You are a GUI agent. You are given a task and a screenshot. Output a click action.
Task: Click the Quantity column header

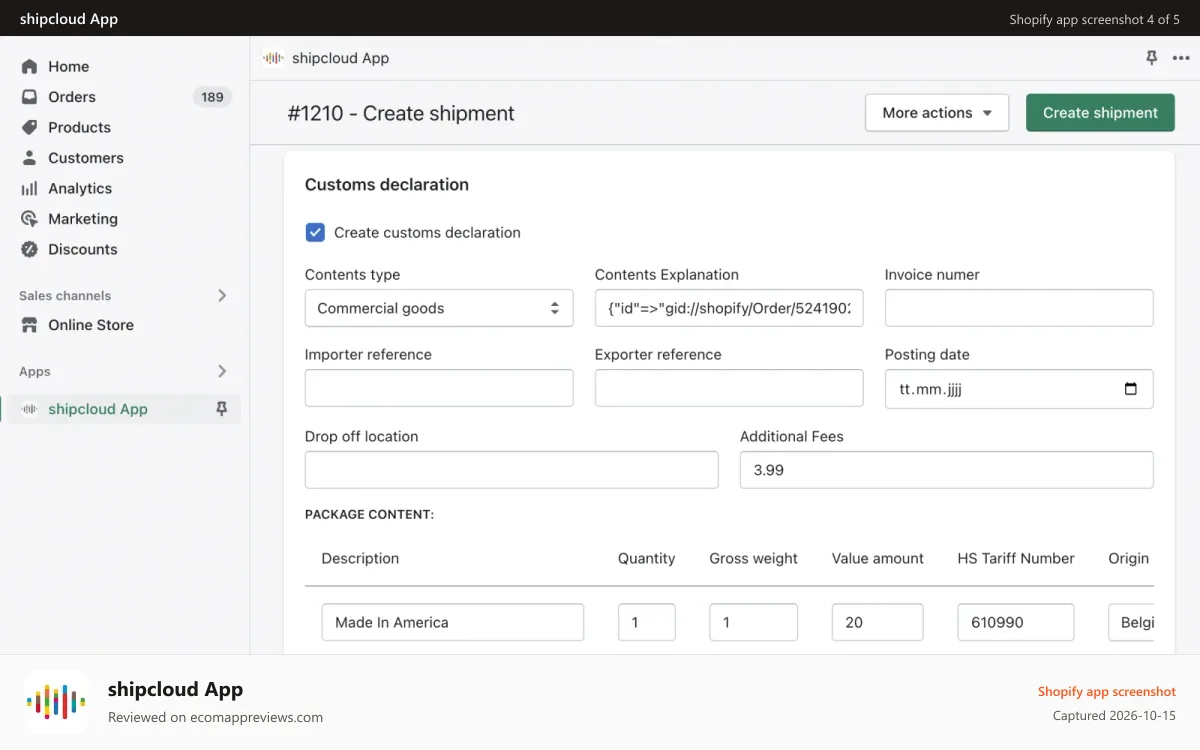tap(647, 558)
